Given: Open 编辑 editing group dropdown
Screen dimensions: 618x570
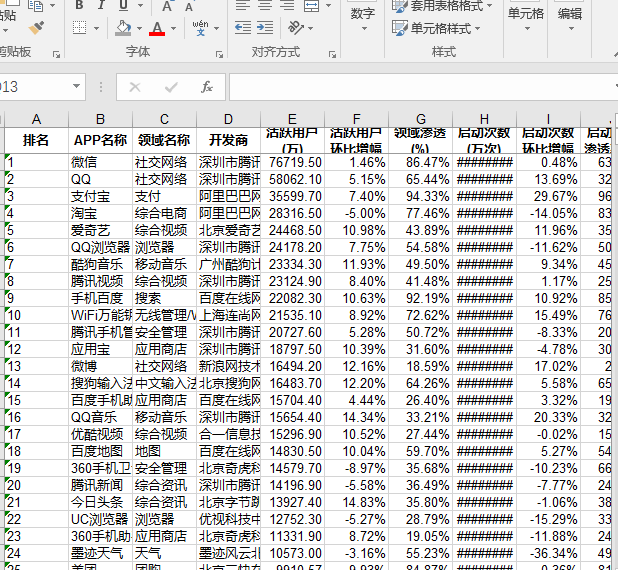Looking at the screenshot, I should pyautogui.click(x=570, y=18).
